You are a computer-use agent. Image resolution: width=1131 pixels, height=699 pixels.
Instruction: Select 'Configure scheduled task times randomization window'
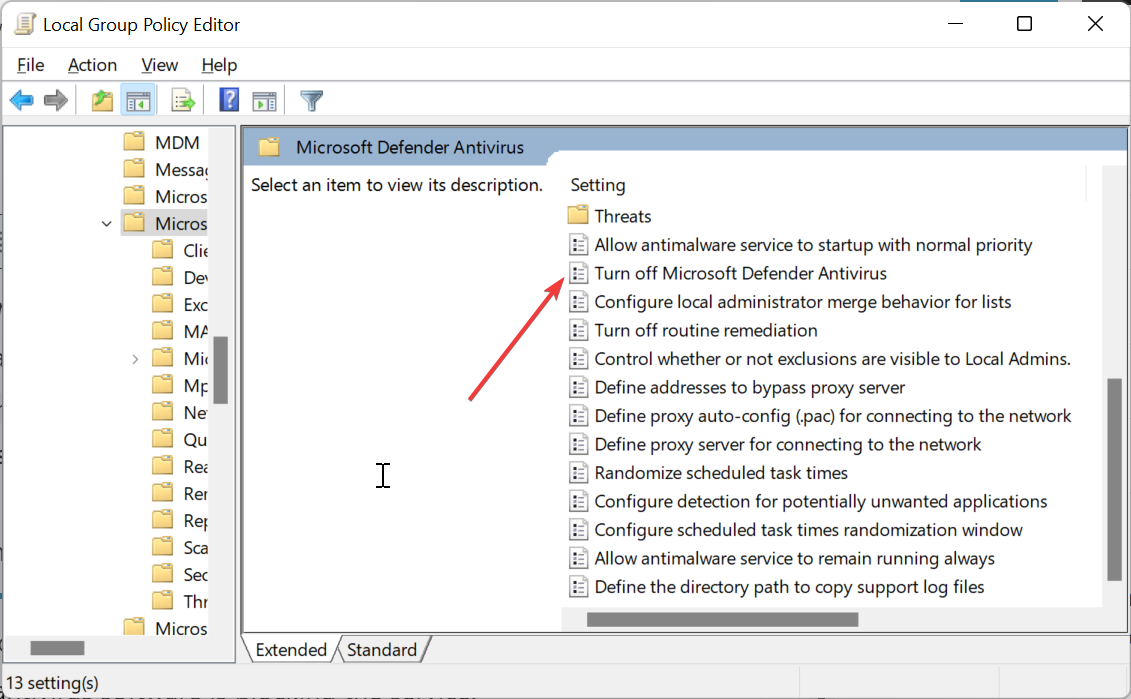(x=809, y=529)
